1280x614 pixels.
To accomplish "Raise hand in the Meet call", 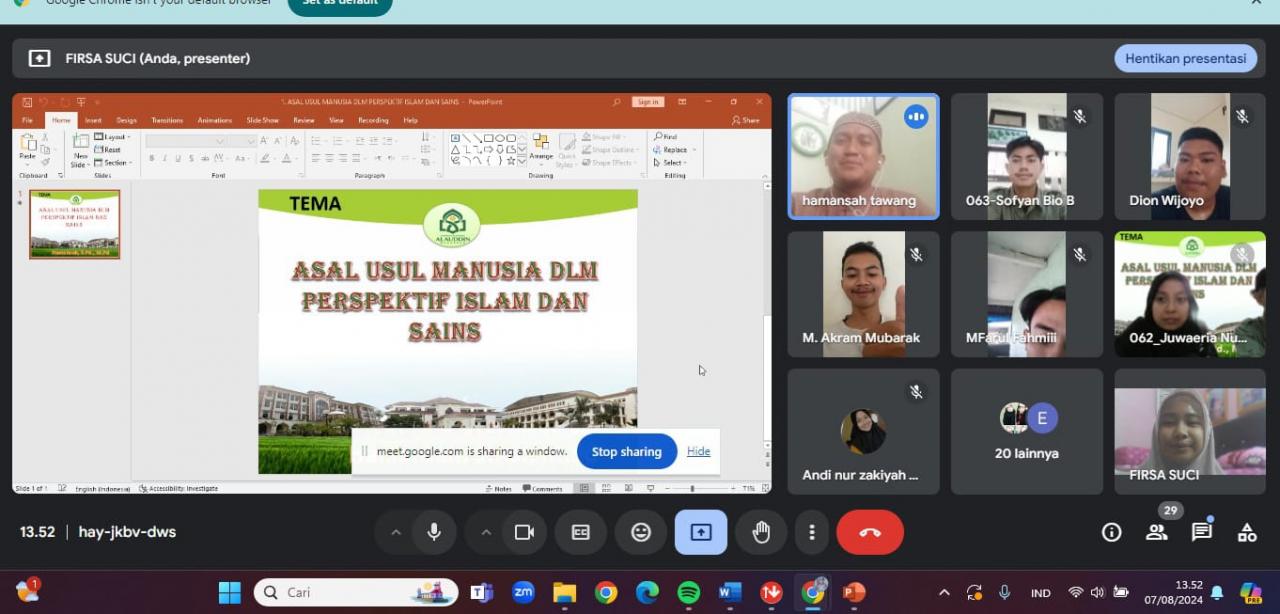I will coord(761,532).
